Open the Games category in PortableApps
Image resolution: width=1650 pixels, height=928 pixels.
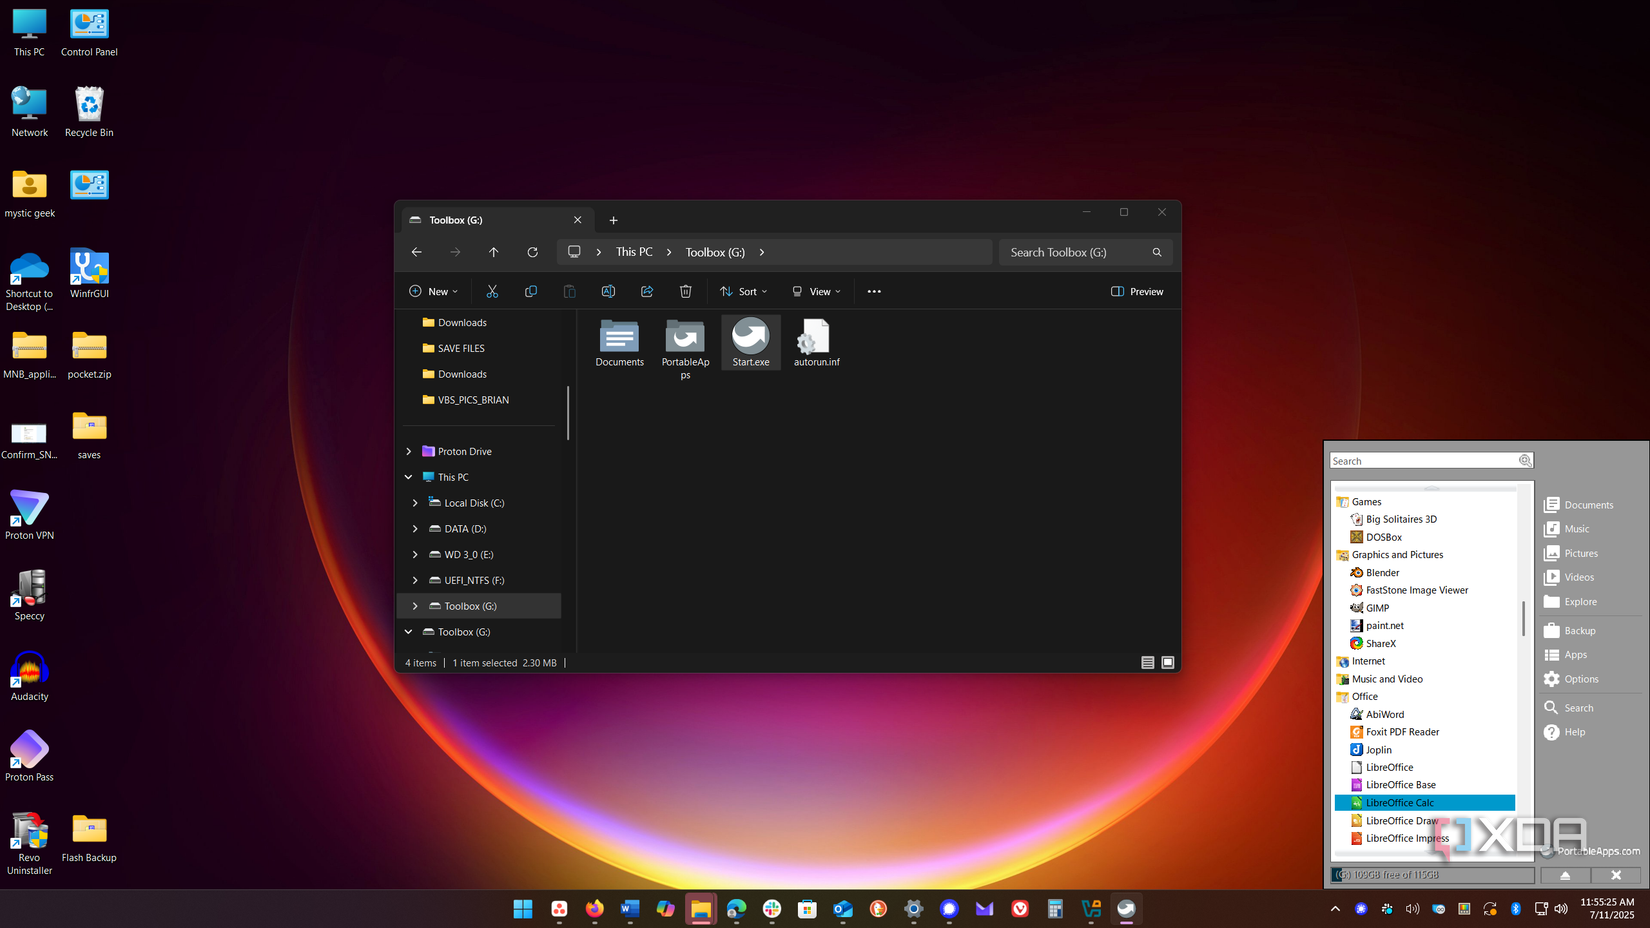pyautogui.click(x=1359, y=502)
